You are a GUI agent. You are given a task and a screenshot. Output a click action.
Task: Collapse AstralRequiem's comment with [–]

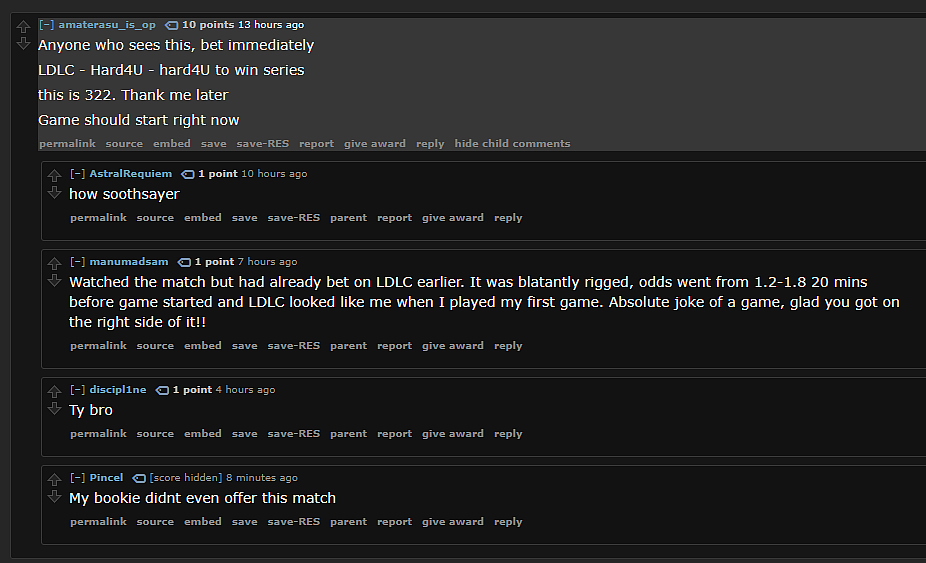point(77,173)
